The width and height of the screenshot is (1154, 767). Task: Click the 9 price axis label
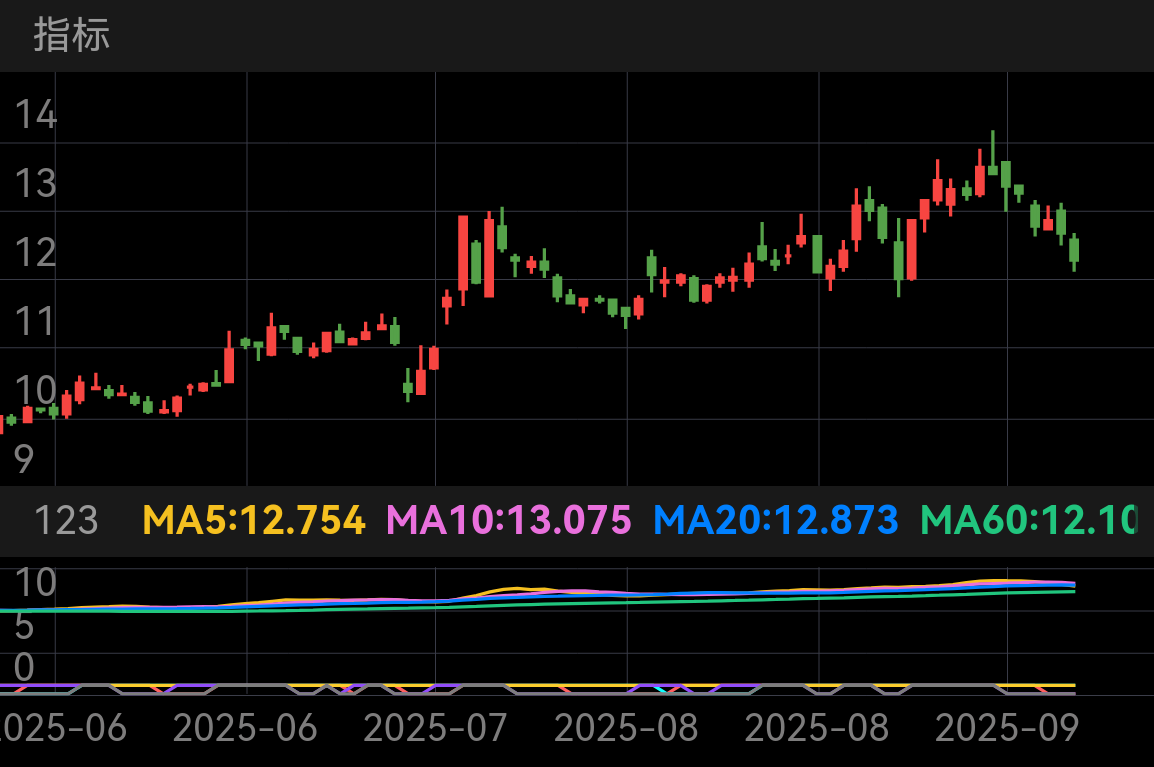pos(24,459)
